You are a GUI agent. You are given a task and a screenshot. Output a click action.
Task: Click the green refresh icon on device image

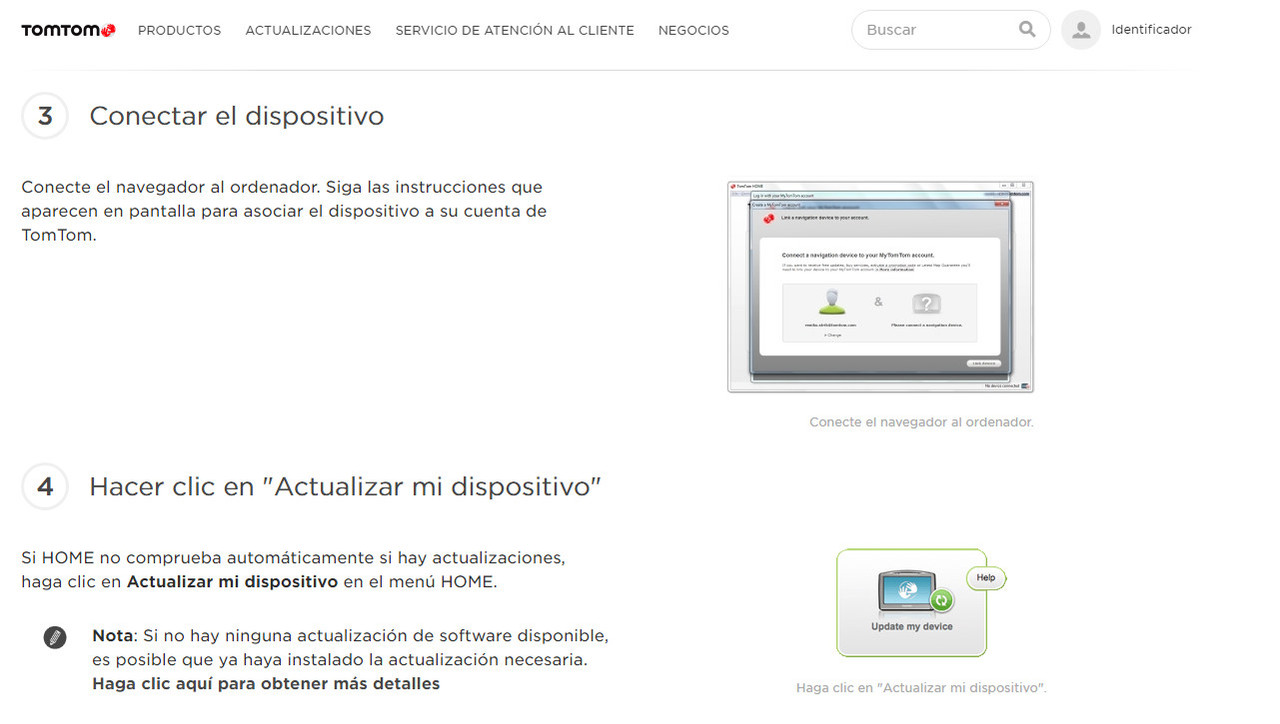[x=941, y=601]
